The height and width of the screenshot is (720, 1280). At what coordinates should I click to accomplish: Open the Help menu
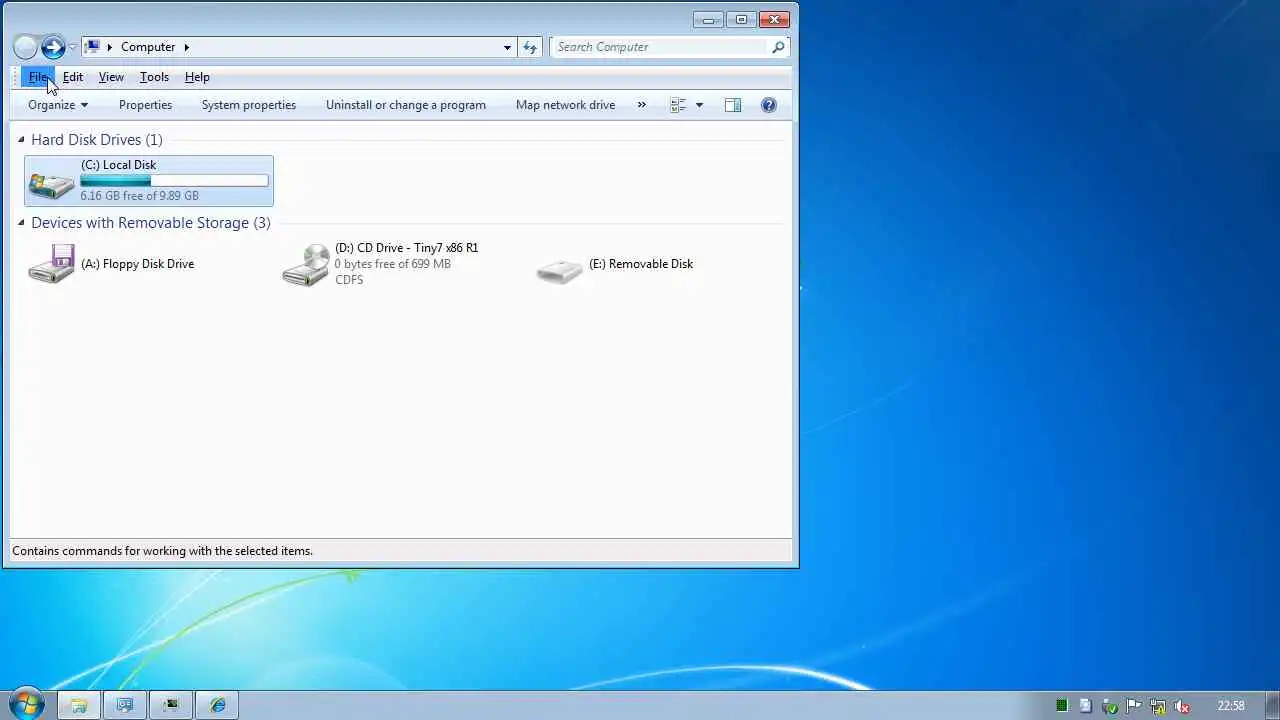[x=197, y=77]
